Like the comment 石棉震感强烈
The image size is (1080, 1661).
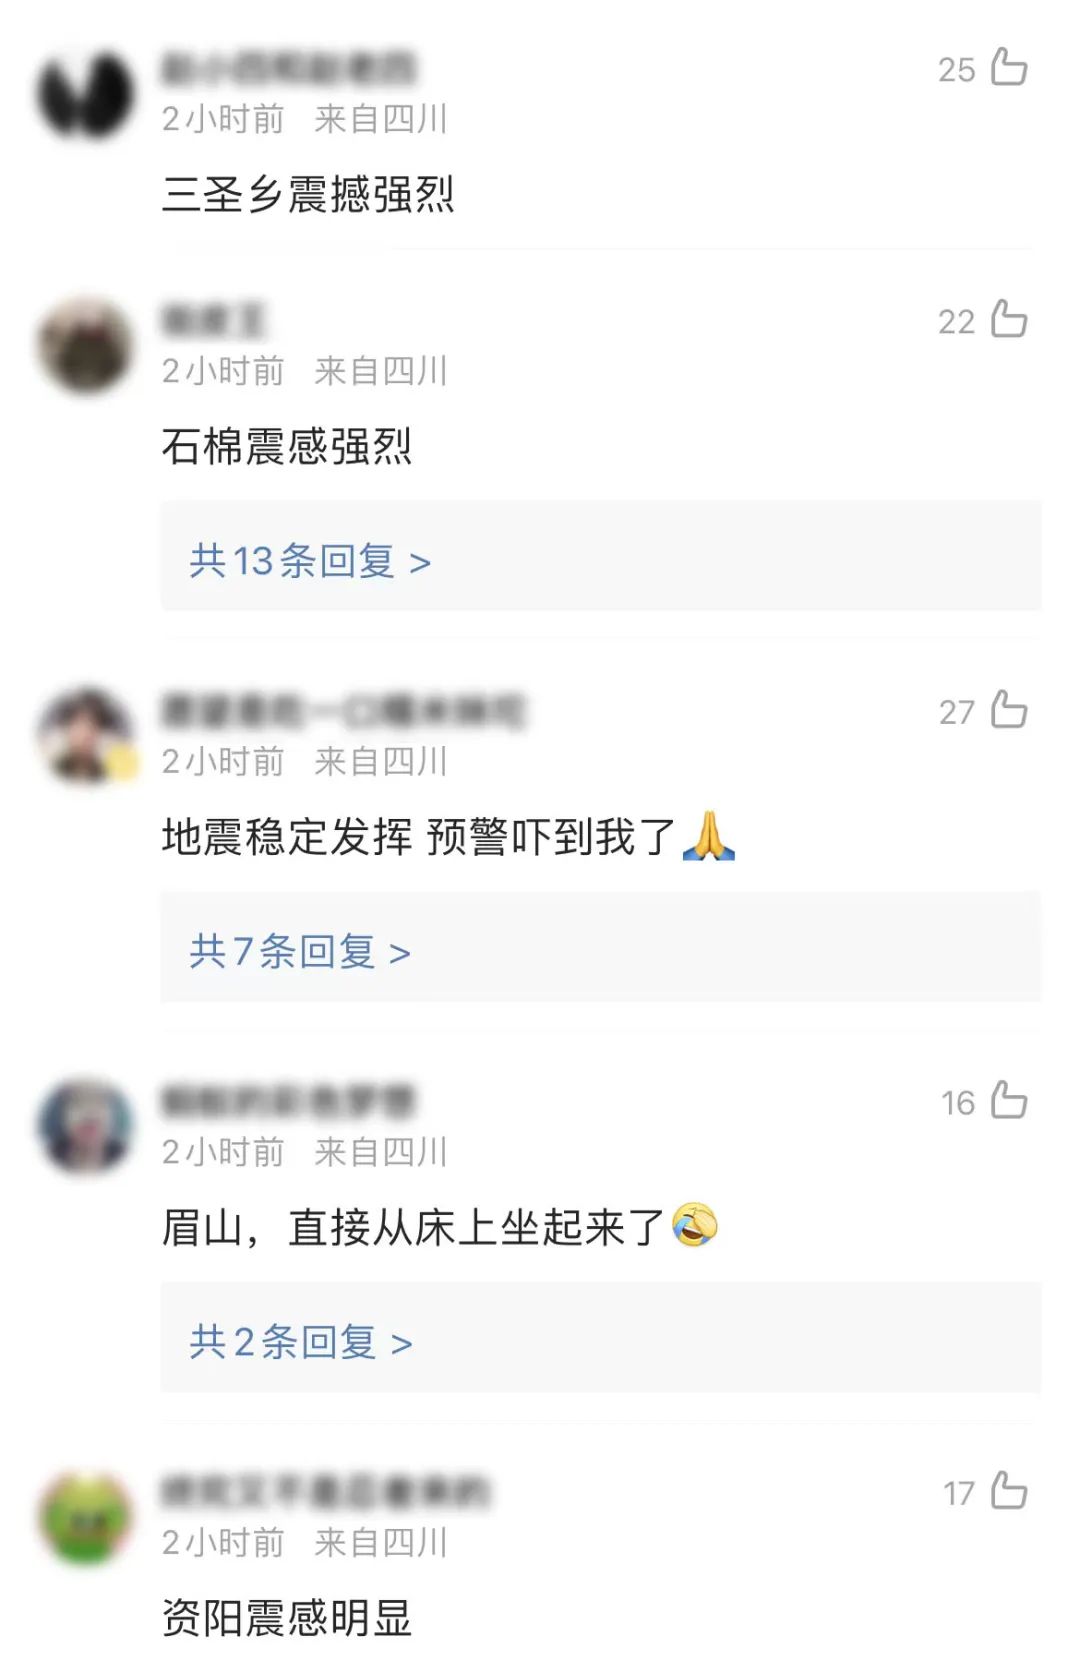coord(1009,320)
